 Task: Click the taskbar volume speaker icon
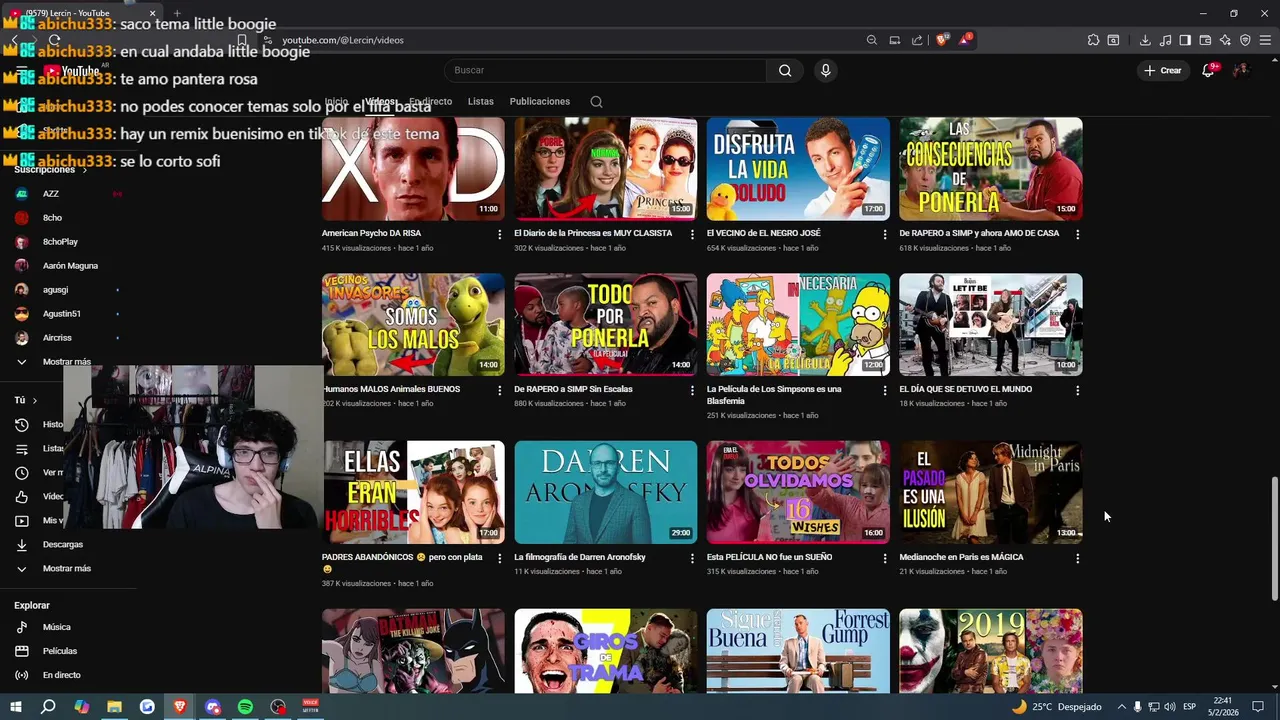1169,707
